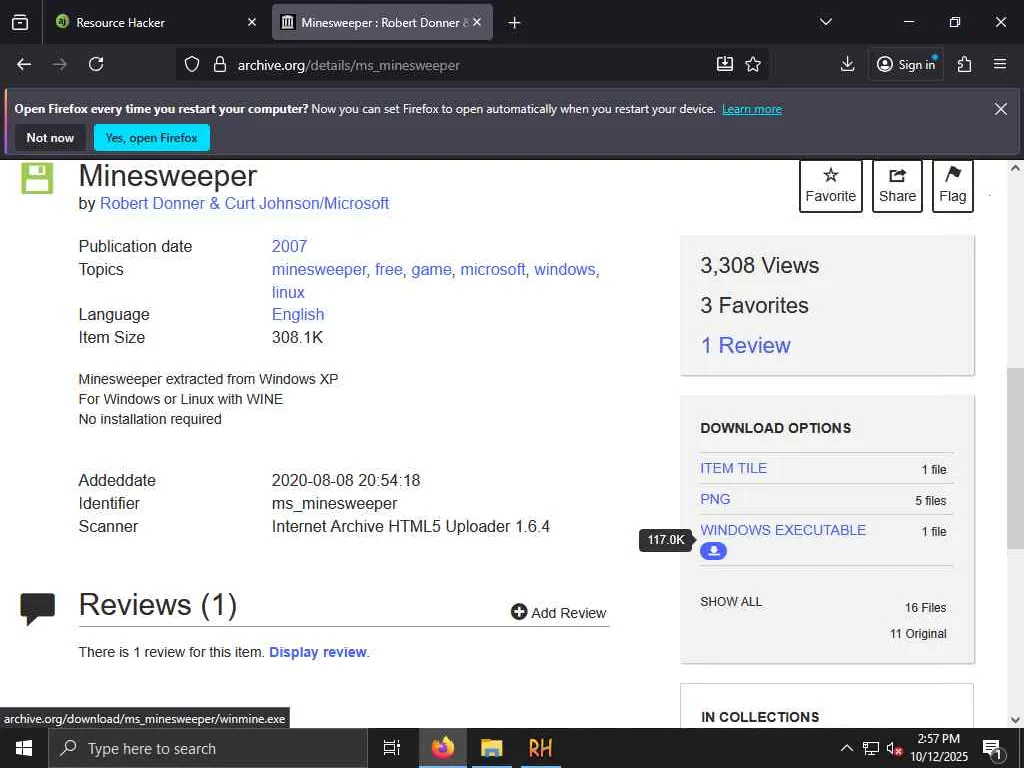Click the Add Review plus icon
The image size is (1024, 768).
519,612
